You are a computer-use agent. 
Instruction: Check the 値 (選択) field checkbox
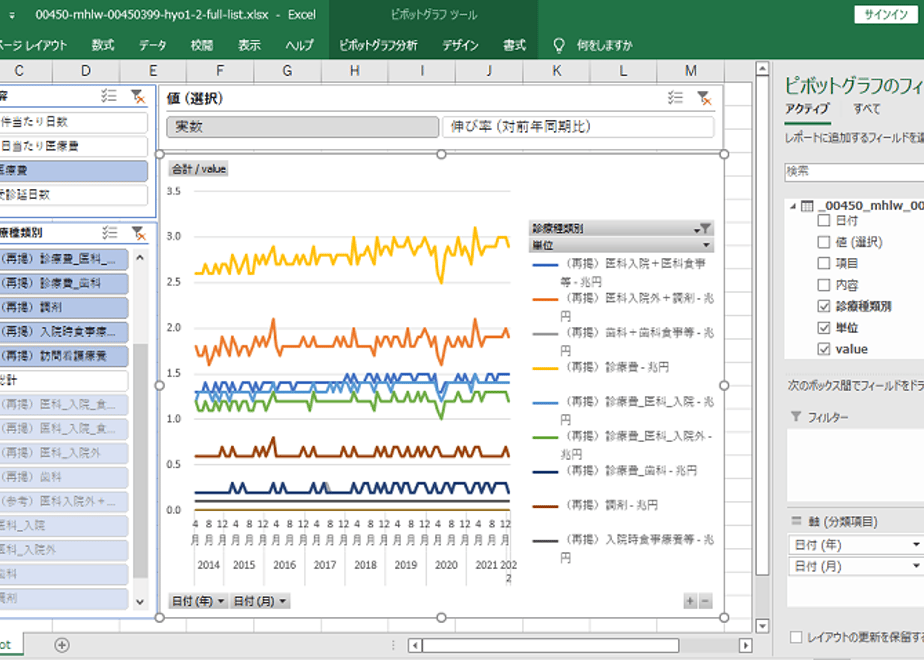click(824, 242)
